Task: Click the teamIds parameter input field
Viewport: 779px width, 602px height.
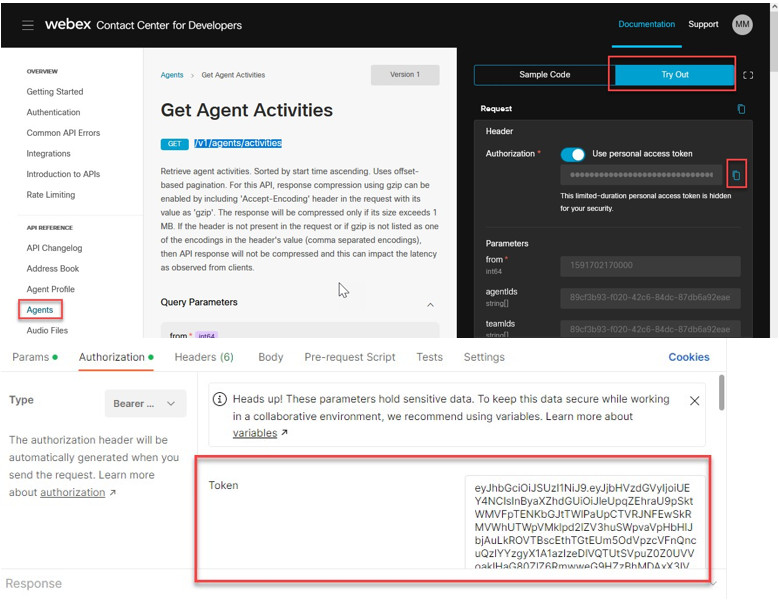Action: (x=650, y=329)
